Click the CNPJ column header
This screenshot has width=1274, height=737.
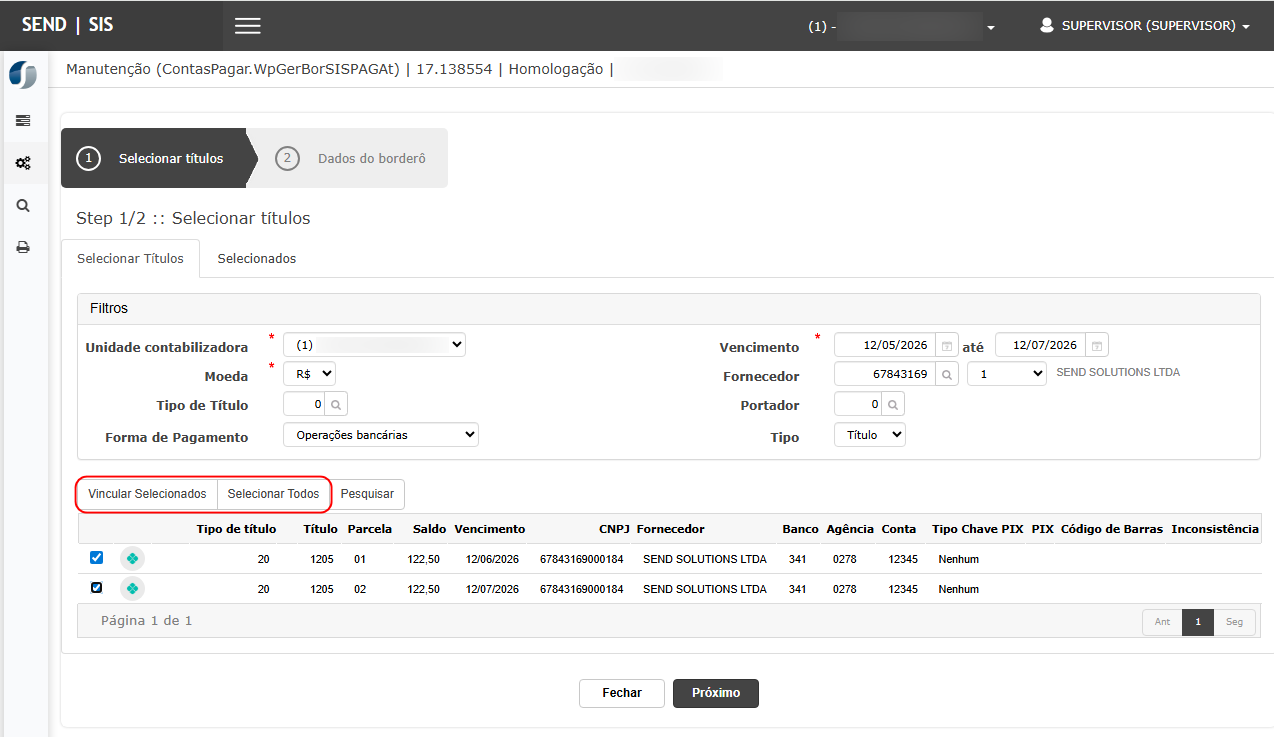point(614,529)
